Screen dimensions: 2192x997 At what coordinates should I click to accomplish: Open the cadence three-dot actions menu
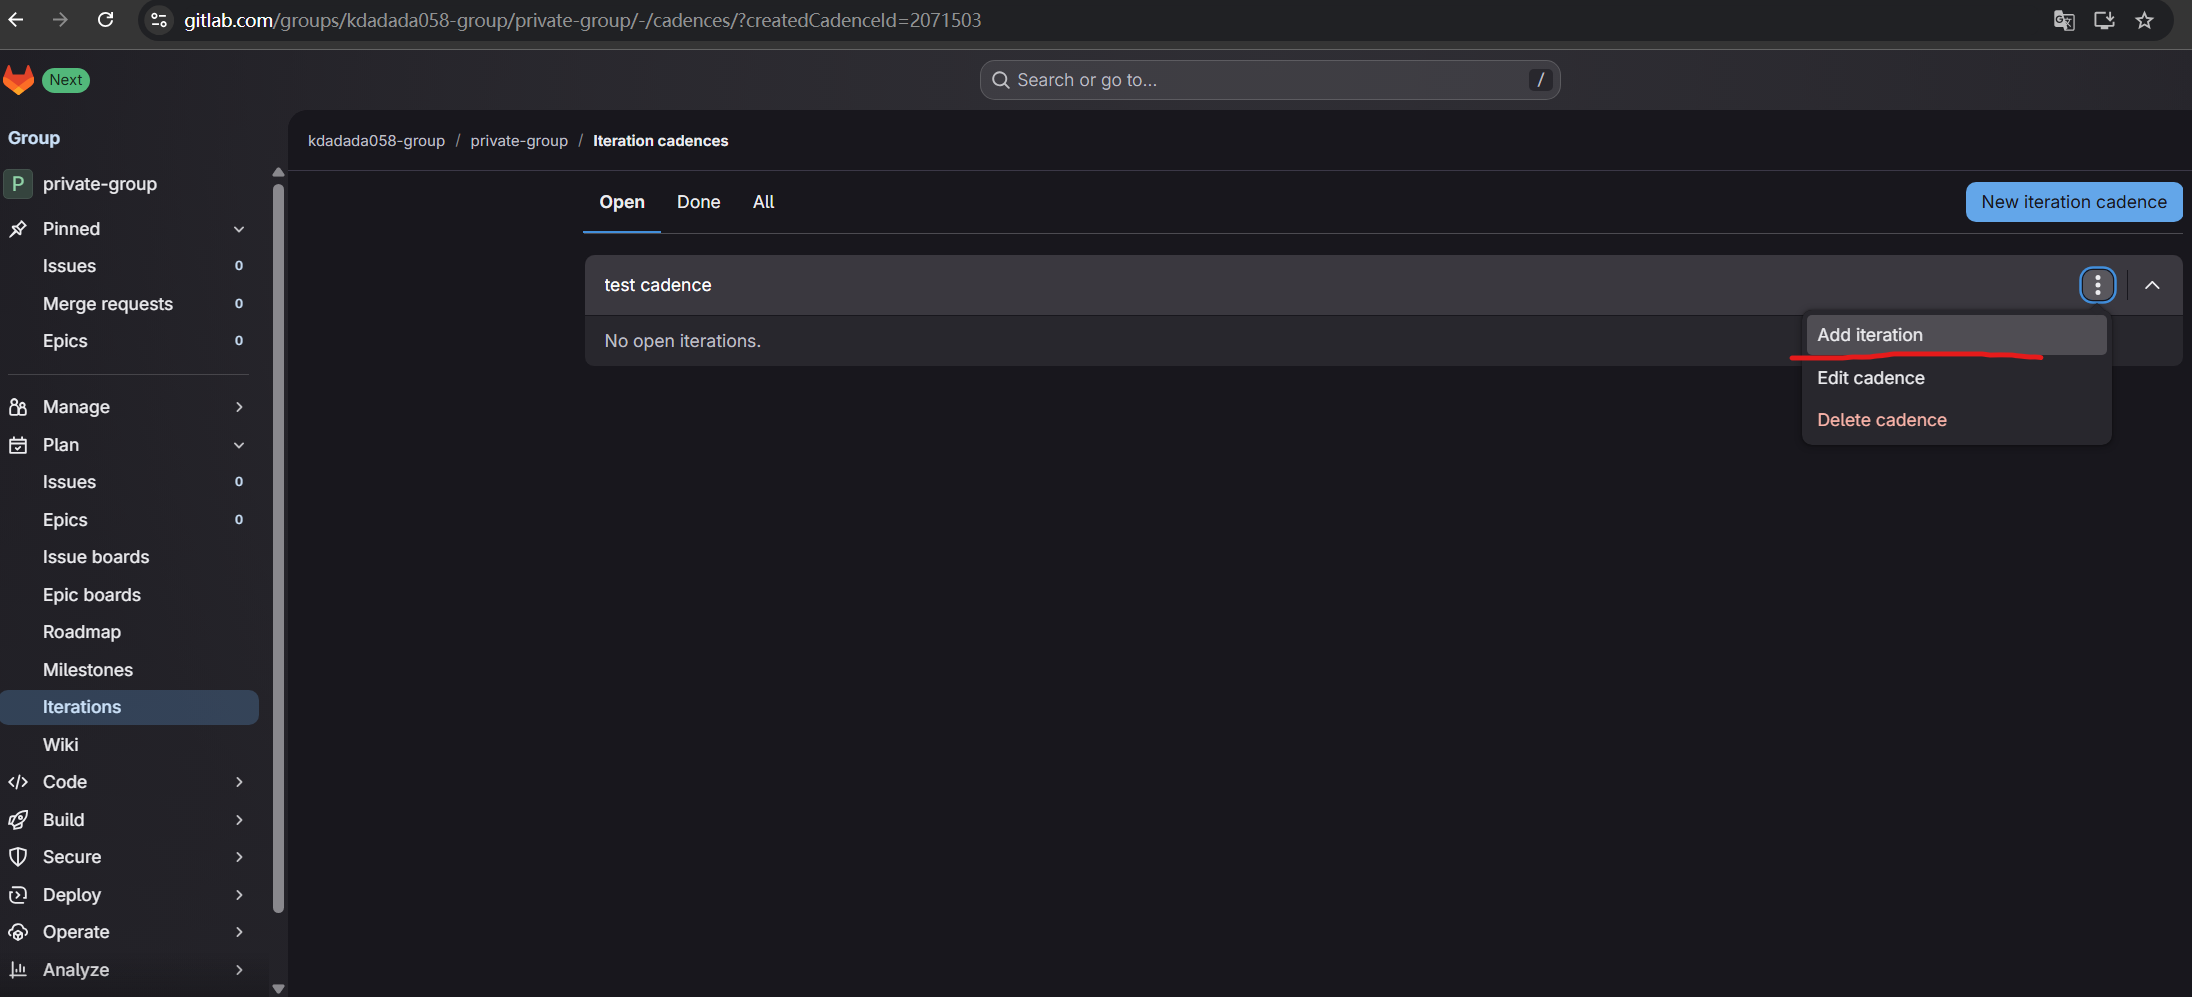point(2097,285)
